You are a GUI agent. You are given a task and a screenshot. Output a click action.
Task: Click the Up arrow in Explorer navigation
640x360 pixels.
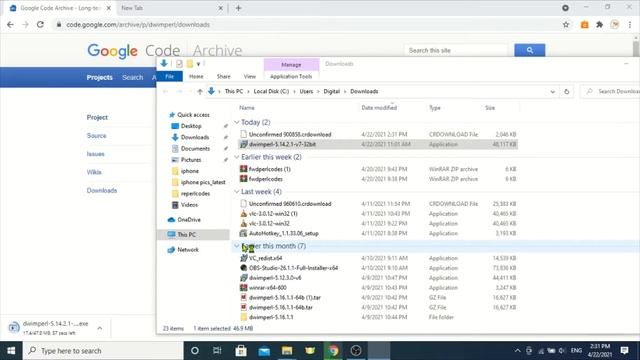tap(200, 91)
